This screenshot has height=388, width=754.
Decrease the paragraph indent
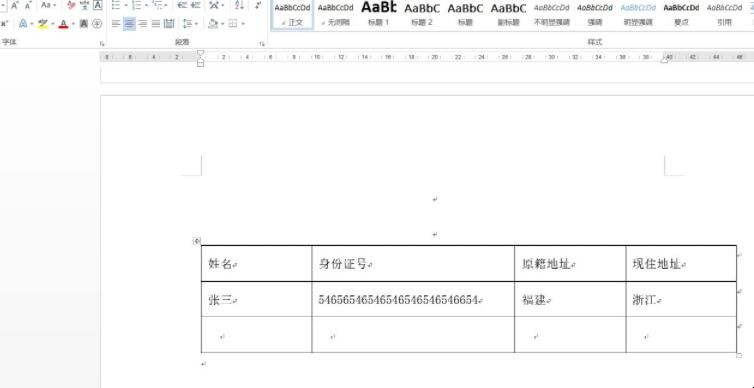click(182, 6)
